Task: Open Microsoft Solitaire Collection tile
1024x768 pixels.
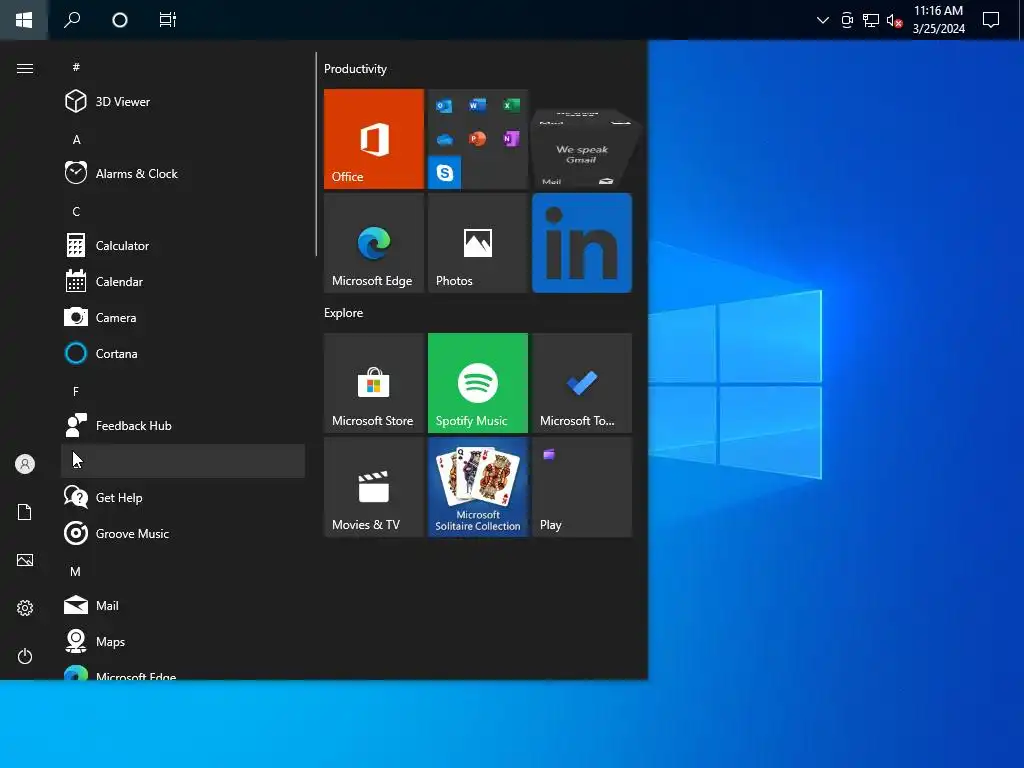Action: tap(477, 487)
